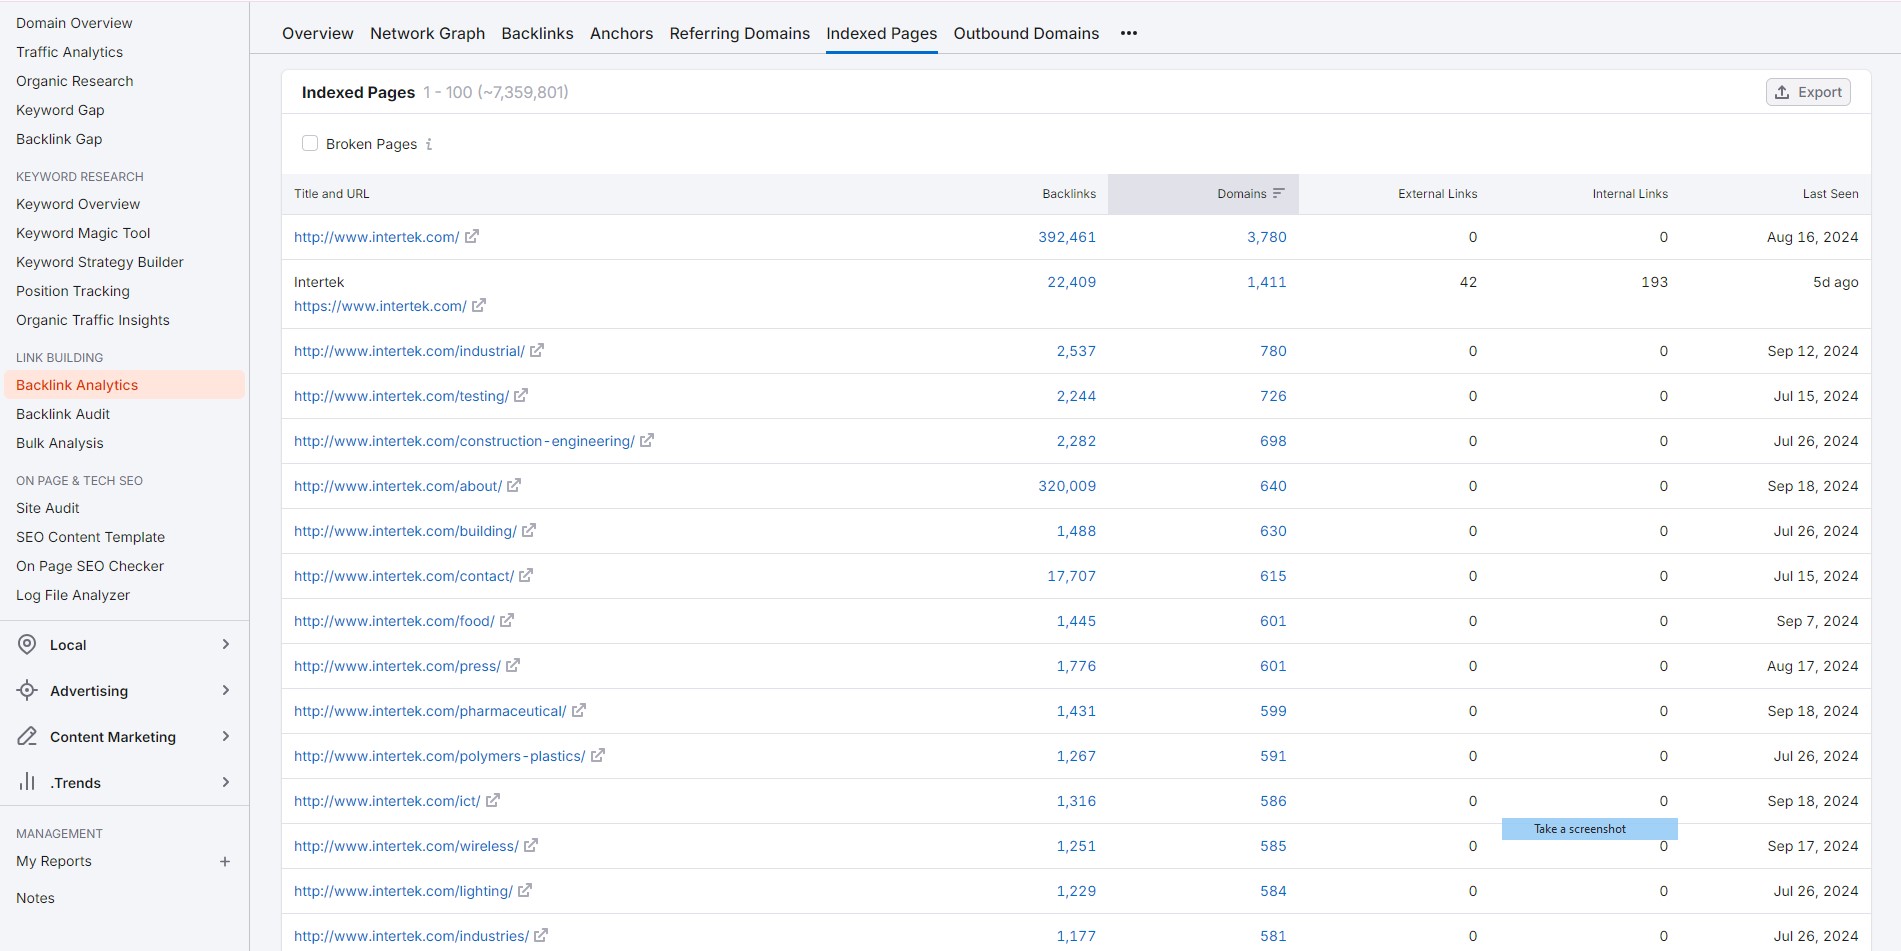
Task: Open Traffic Analytics in sidebar
Action: tap(69, 52)
